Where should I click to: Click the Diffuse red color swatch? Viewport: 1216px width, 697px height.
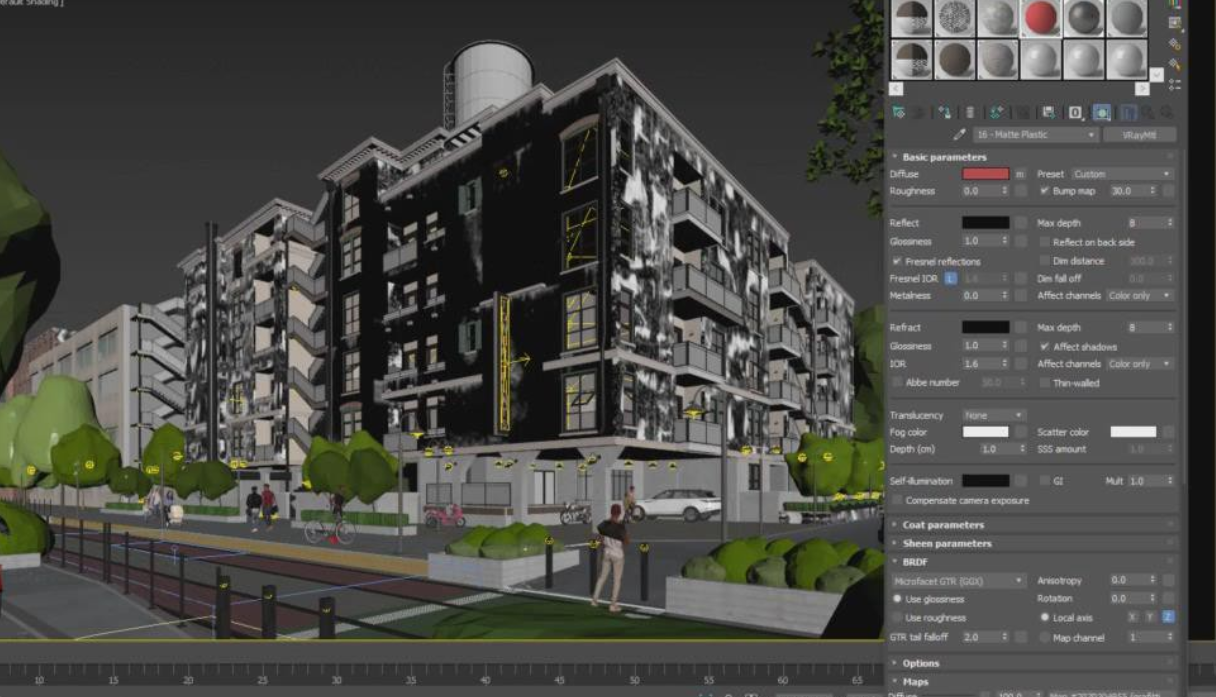(985, 174)
